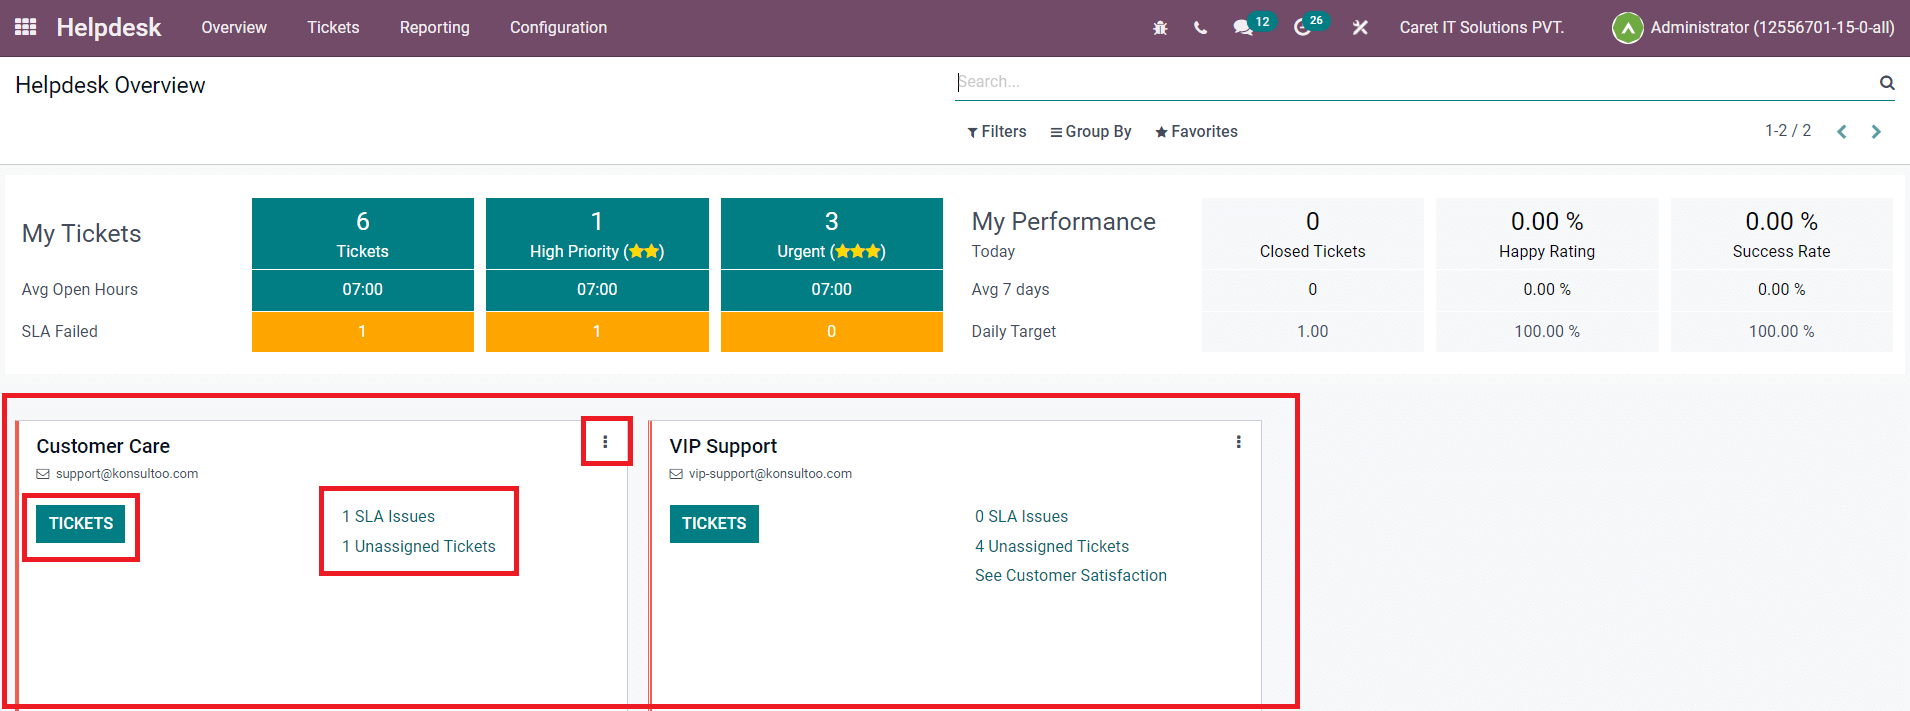Click the My Tickets heading

click(x=82, y=234)
